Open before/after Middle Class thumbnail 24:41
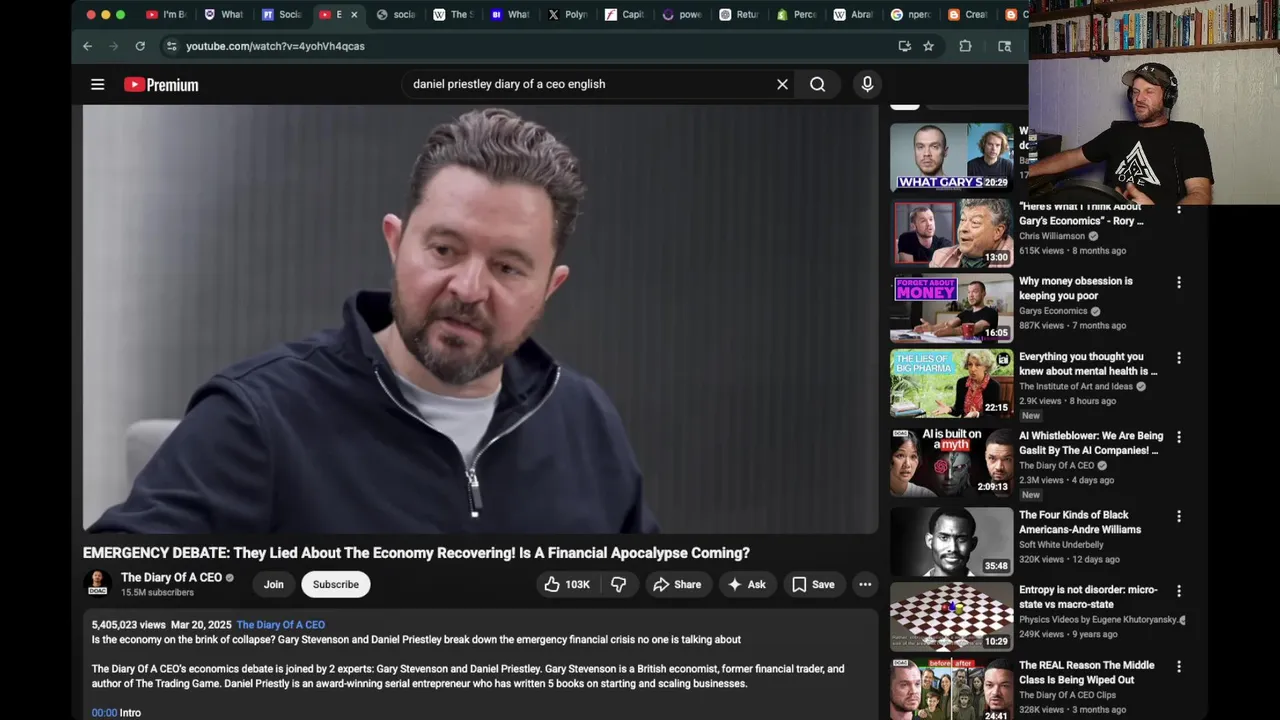The image size is (1280, 720). tap(951, 689)
